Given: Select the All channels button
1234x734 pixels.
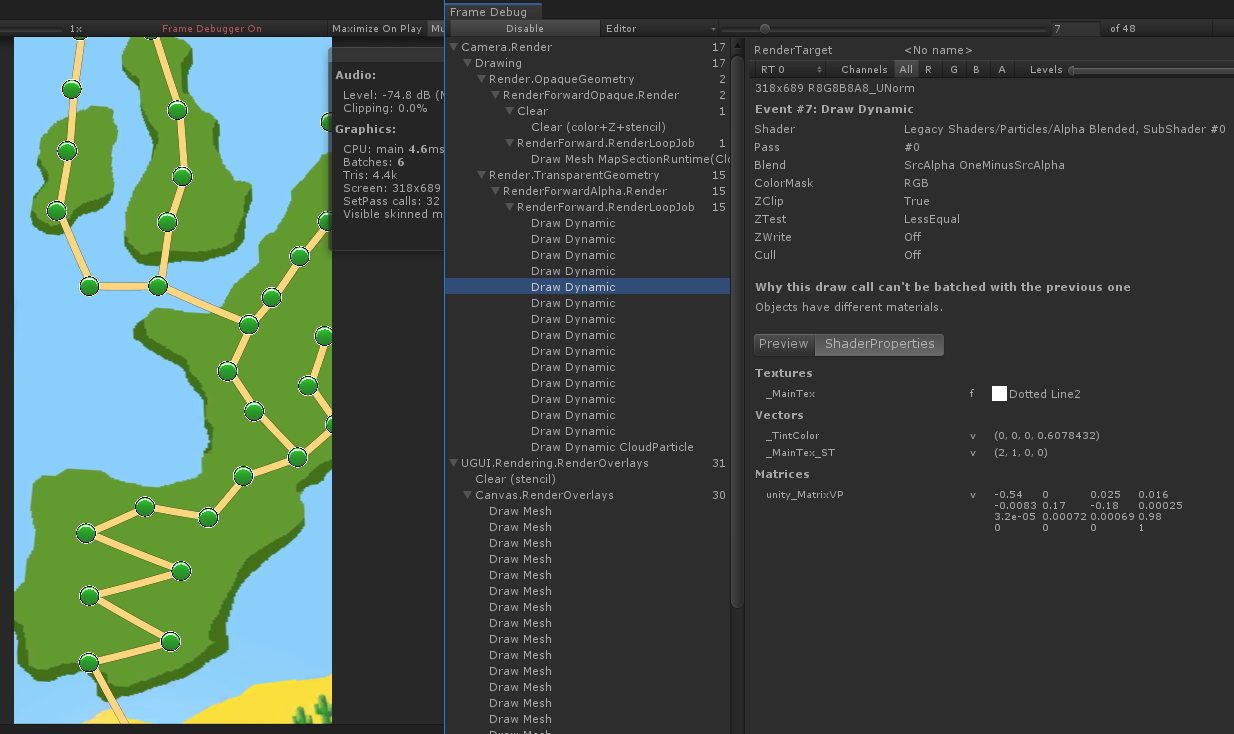Looking at the screenshot, I should click(905, 69).
